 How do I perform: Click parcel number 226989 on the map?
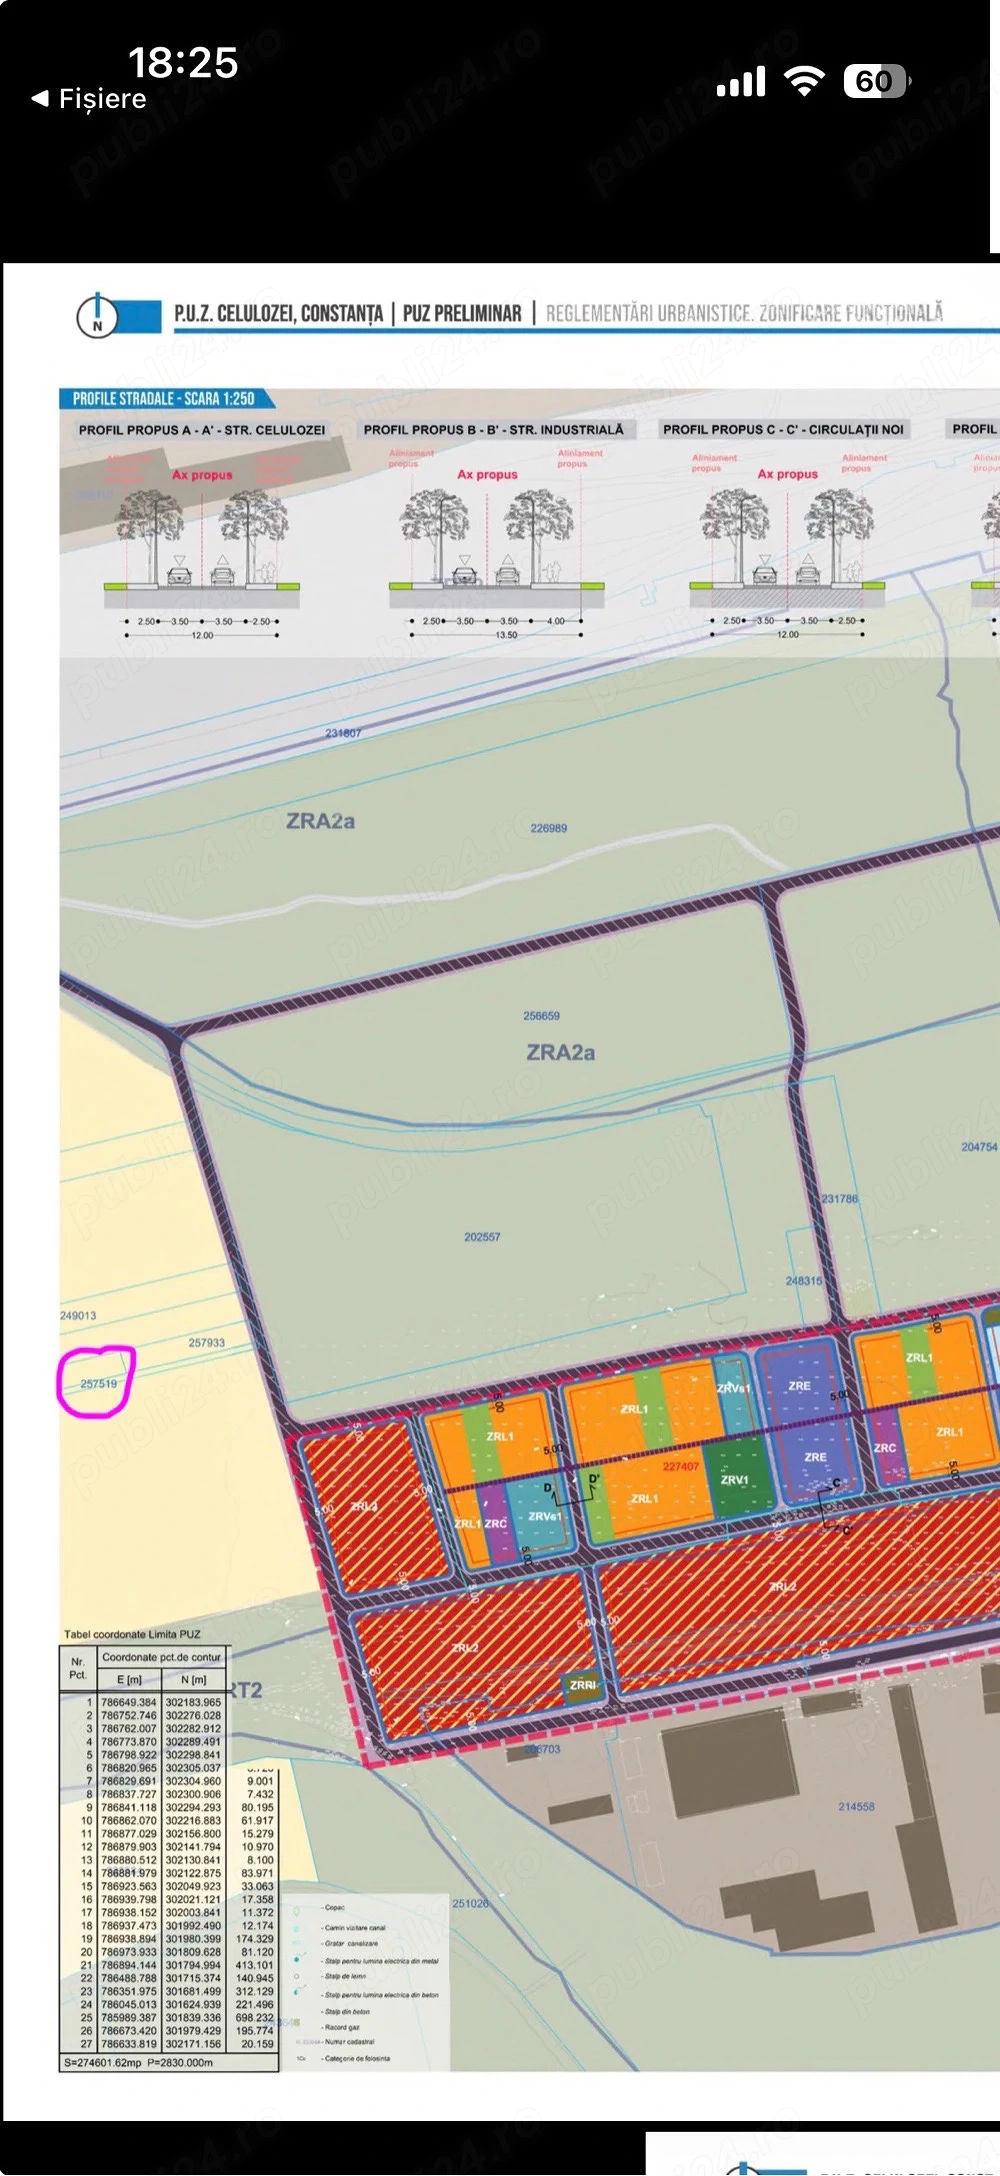pos(548,828)
